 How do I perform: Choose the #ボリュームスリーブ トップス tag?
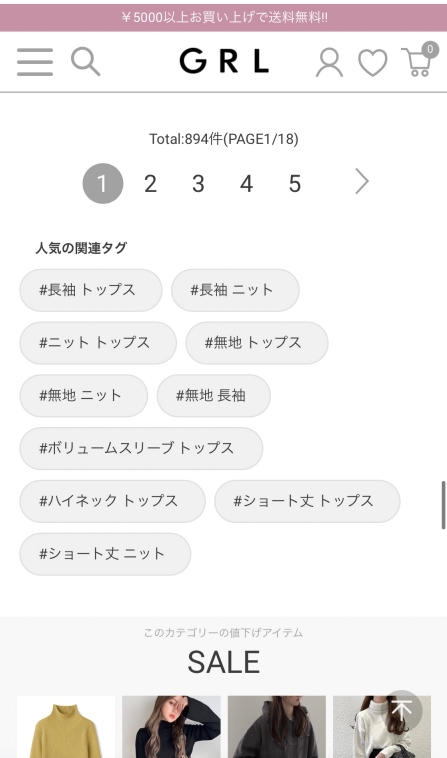coord(141,448)
